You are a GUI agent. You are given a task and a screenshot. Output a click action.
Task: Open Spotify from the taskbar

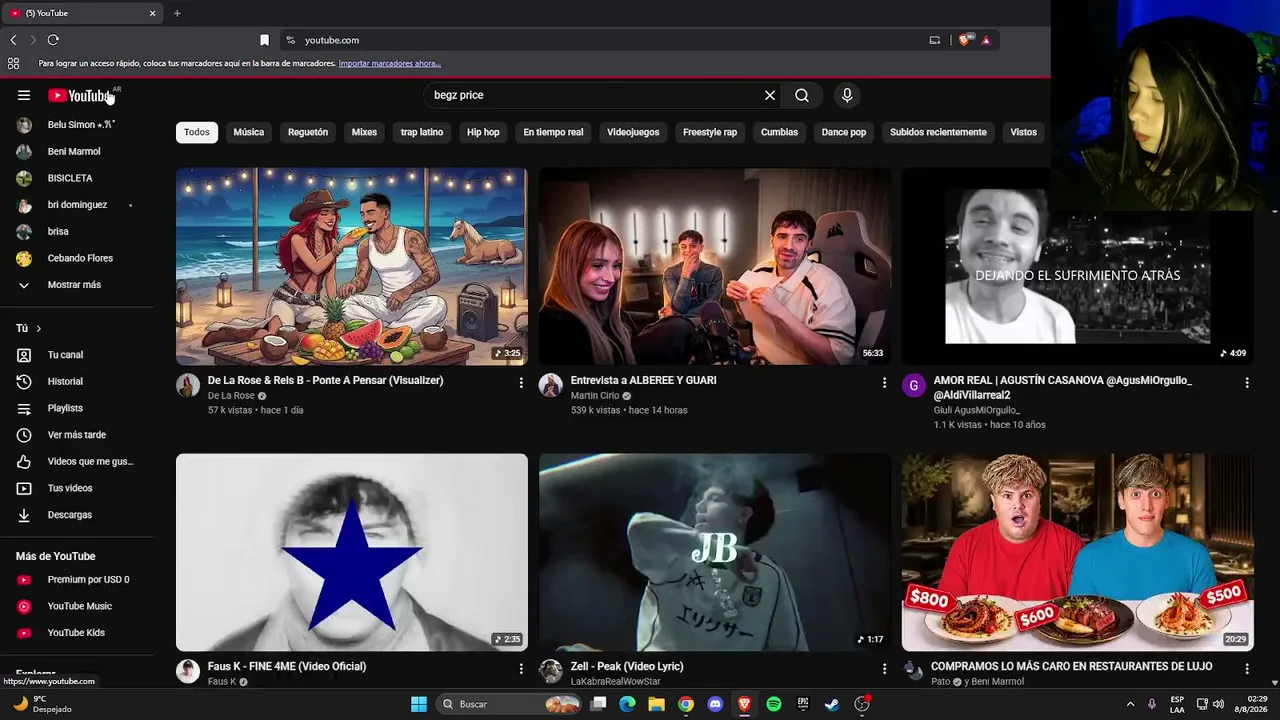click(x=774, y=704)
